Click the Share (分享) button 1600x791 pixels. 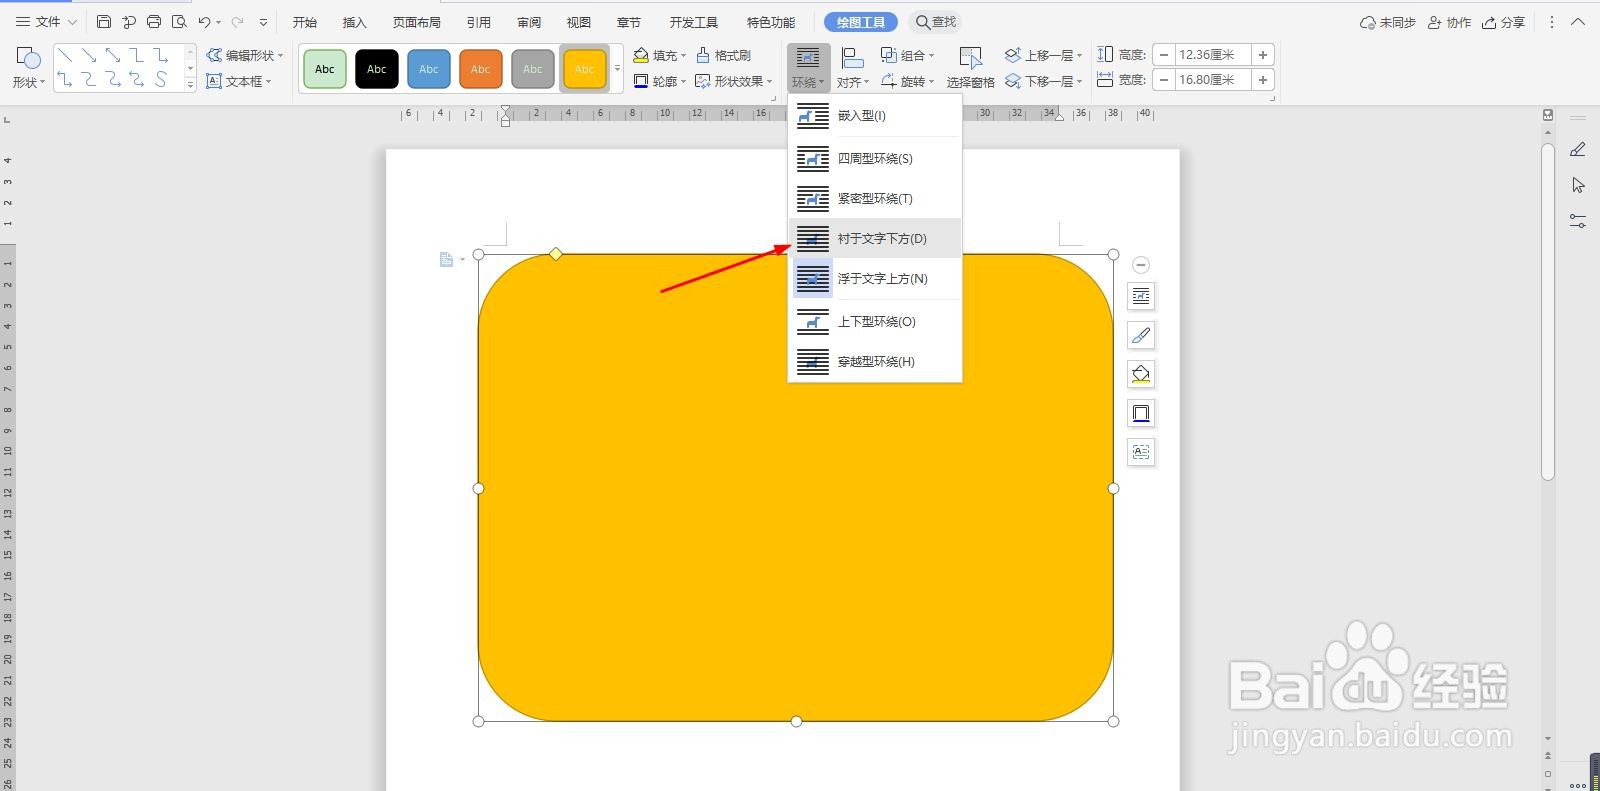point(1504,22)
